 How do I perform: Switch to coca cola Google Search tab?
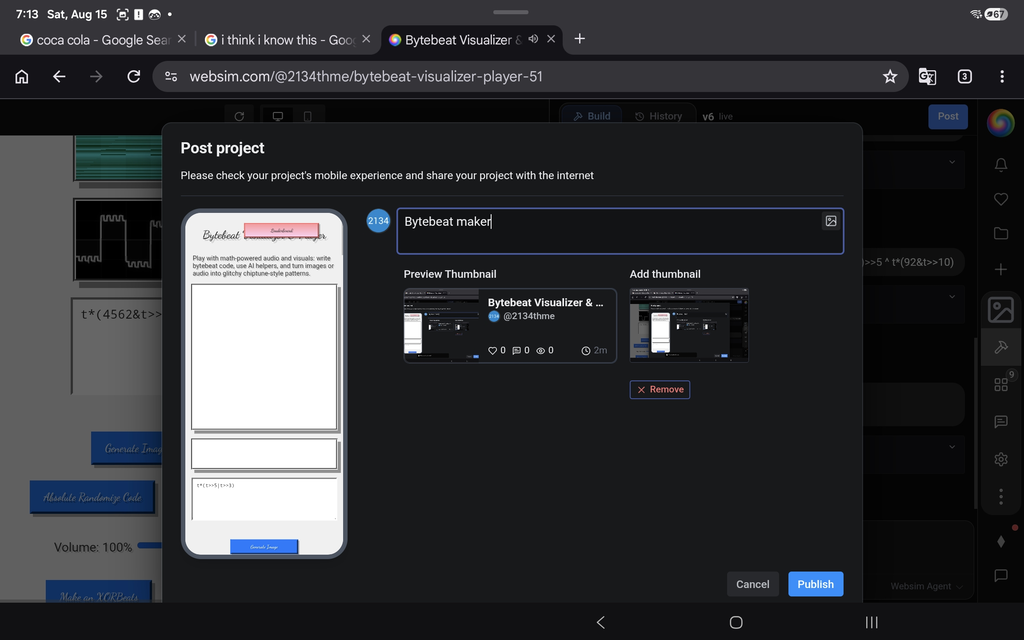(x=95, y=40)
